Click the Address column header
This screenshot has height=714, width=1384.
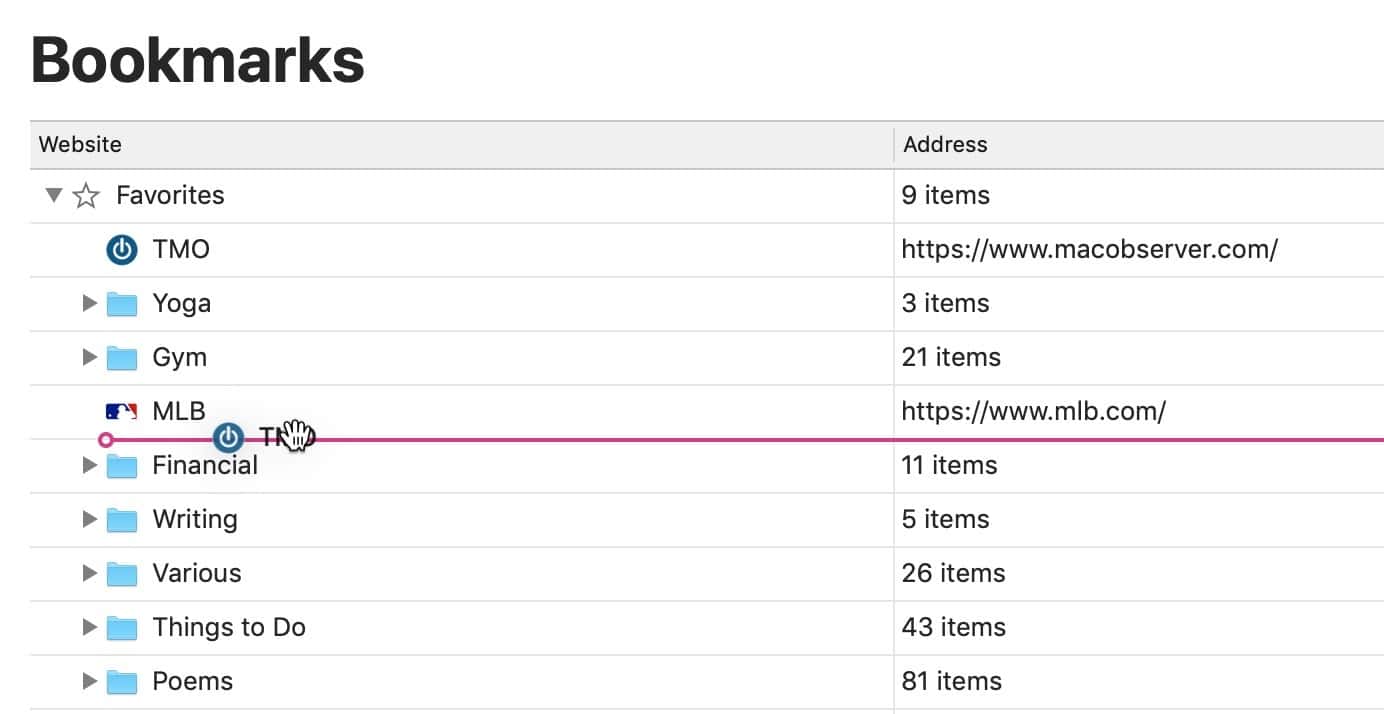pos(945,144)
